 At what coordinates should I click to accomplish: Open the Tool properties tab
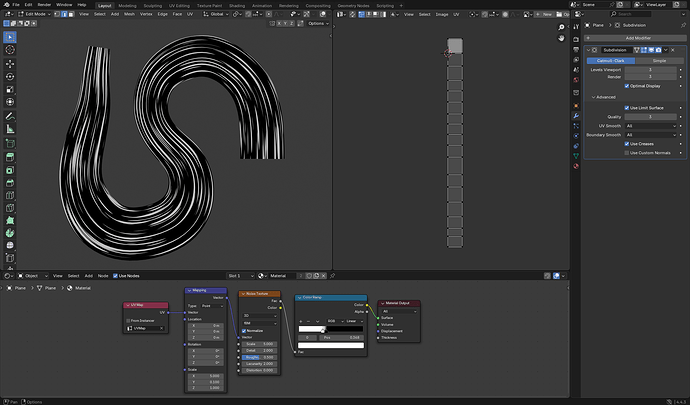tap(576, 27)
